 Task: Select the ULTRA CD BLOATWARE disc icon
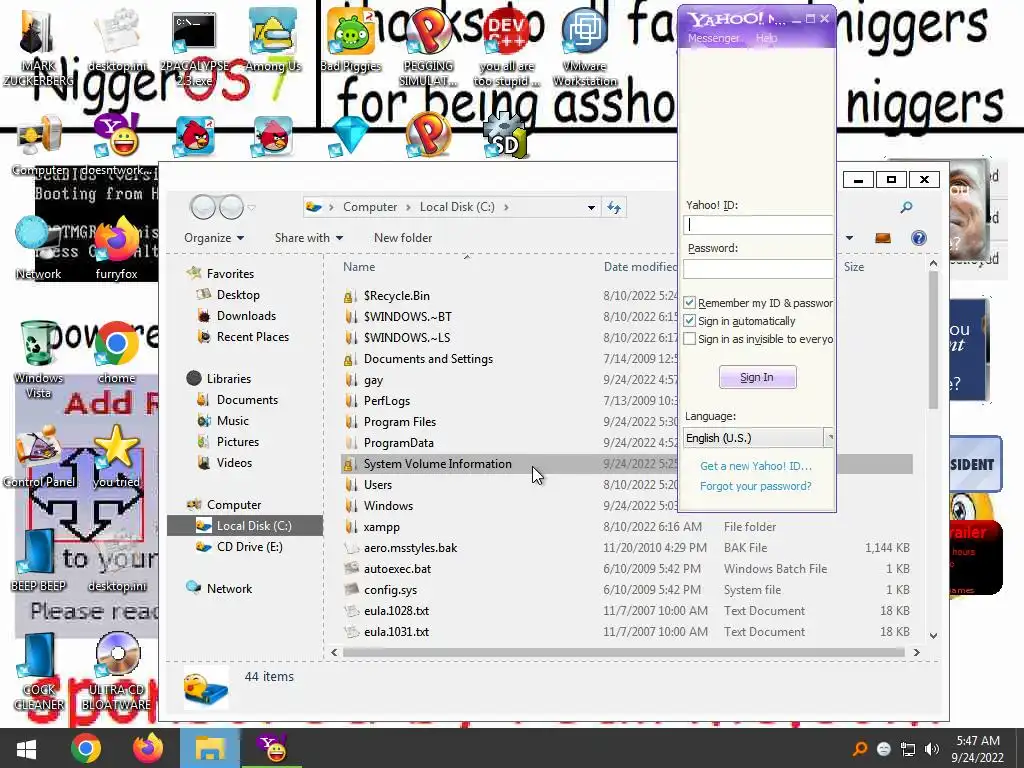pyautogui.click(x=117, y=671)
